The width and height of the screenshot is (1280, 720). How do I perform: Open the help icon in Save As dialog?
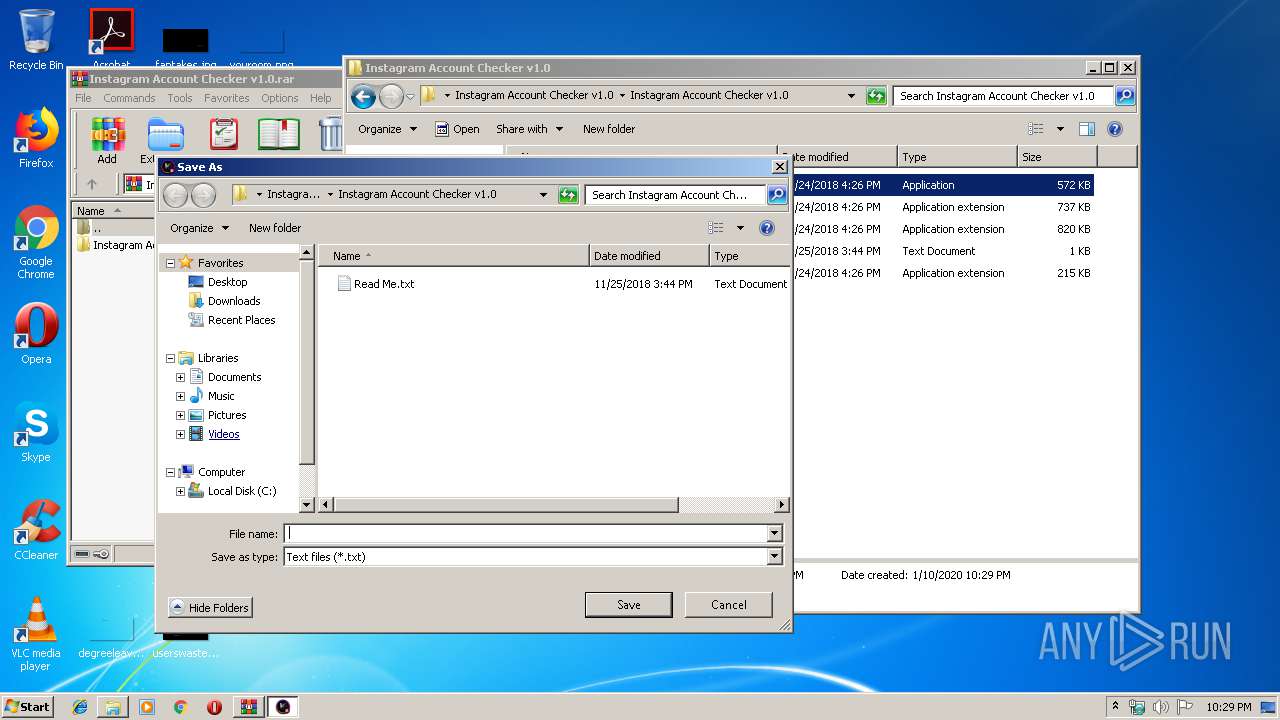[767, 228]
